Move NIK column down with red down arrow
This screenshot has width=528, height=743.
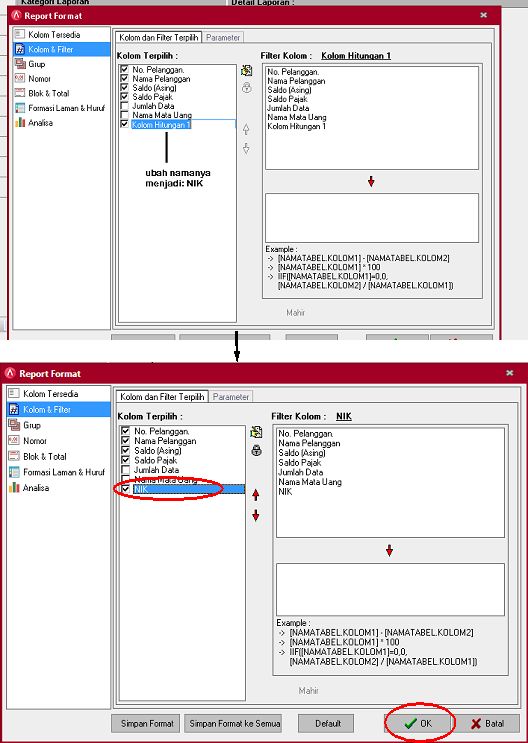(x=256, y=516)
